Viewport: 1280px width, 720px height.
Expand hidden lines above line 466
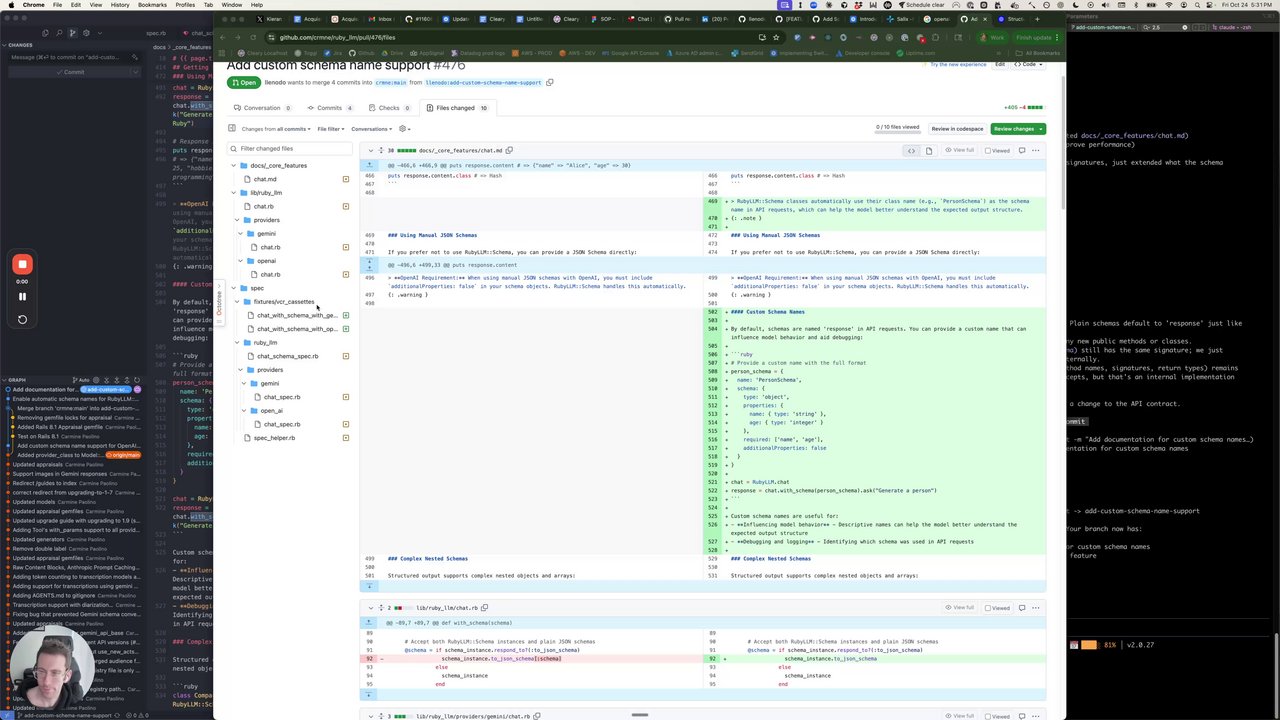pos(369,165)
